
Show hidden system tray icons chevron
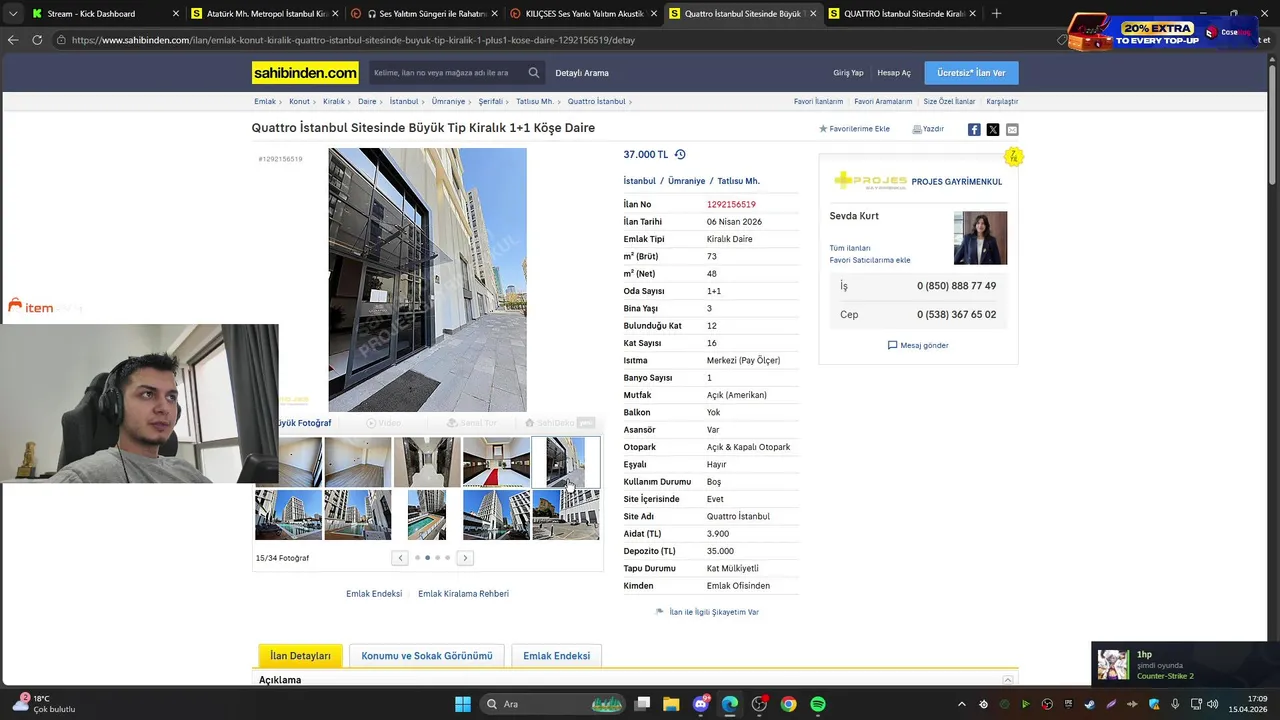click(x=962, y=704)
